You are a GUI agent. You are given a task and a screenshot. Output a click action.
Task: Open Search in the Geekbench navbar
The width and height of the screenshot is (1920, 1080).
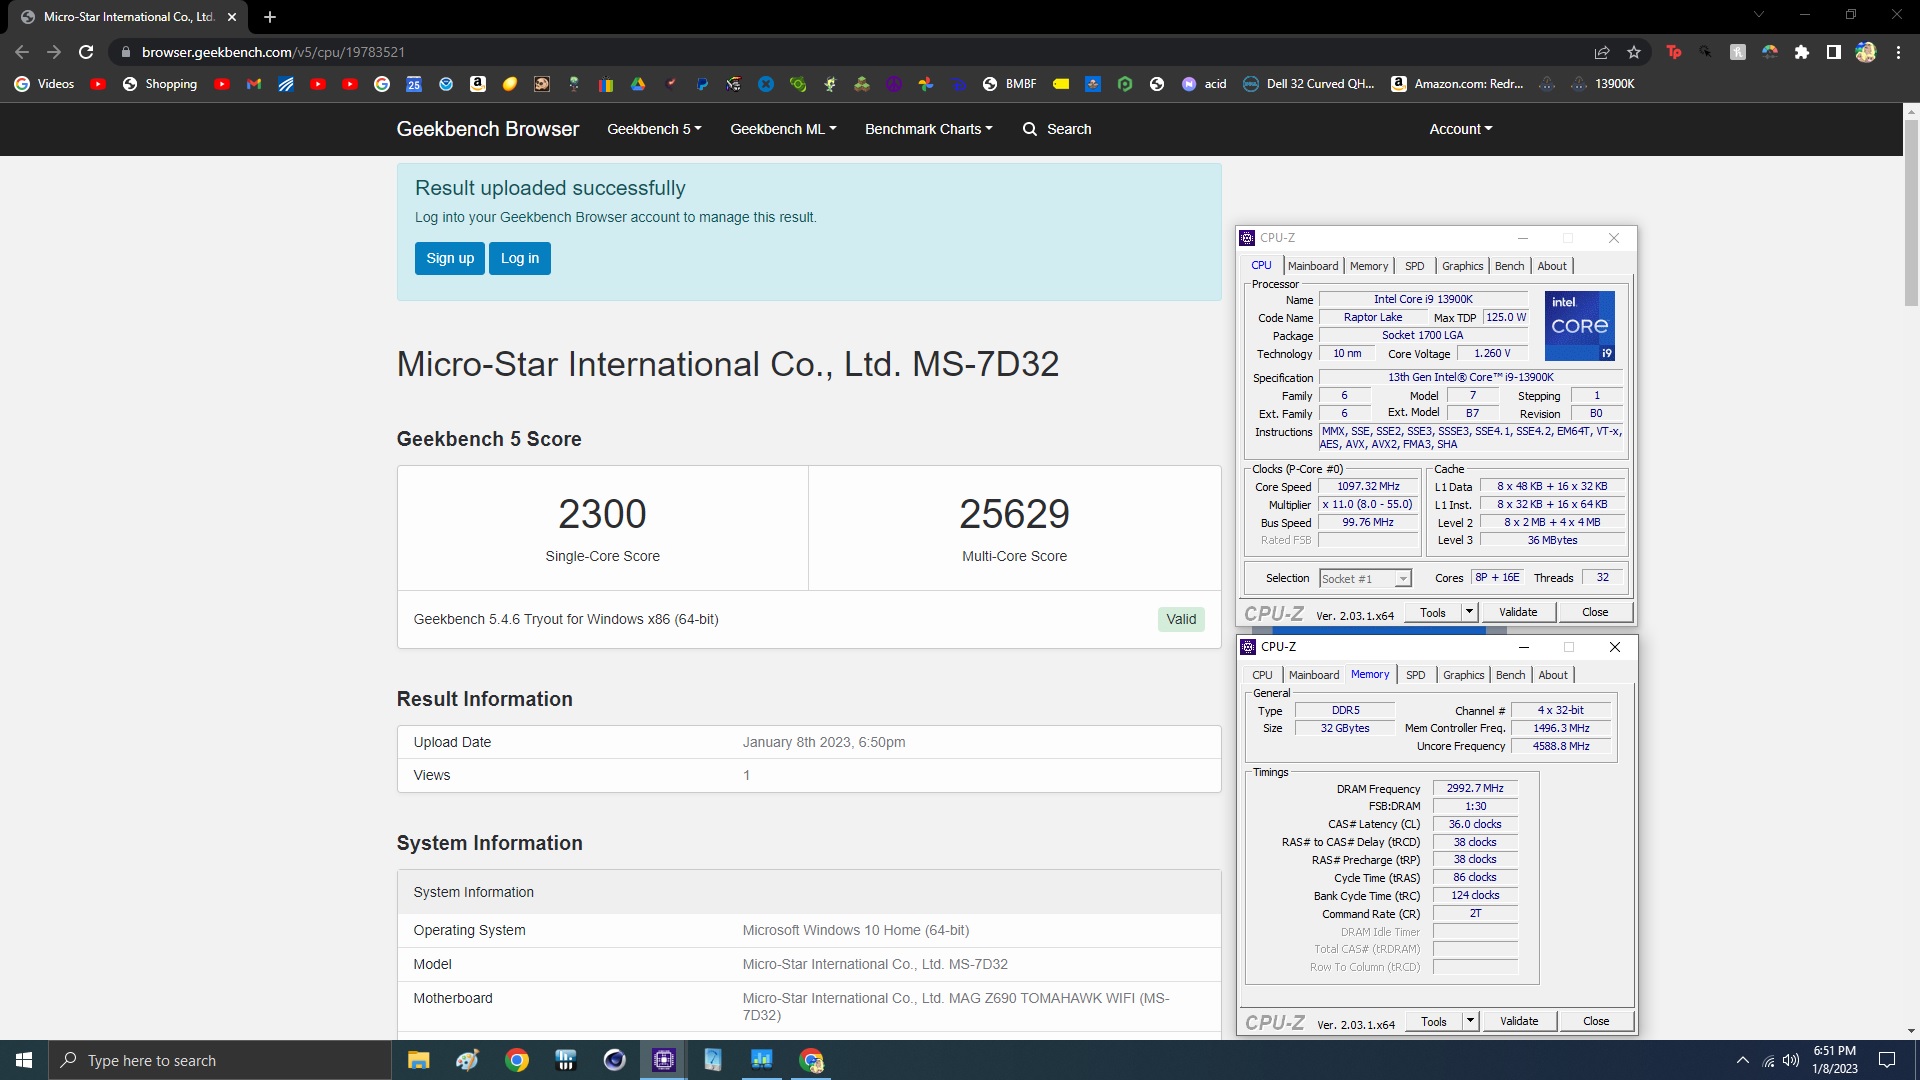point(1057,129)
